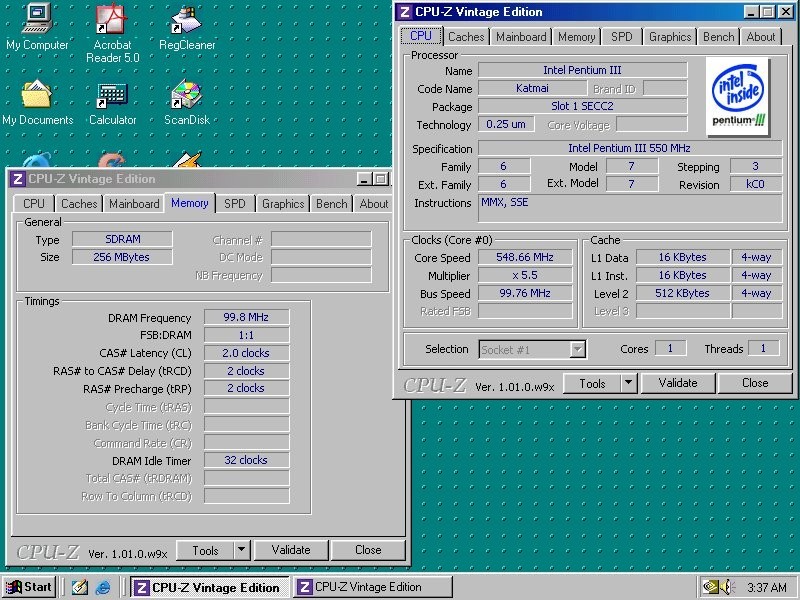
Task: Switch to the SPD tab in the Memory window
Action: 234,204
